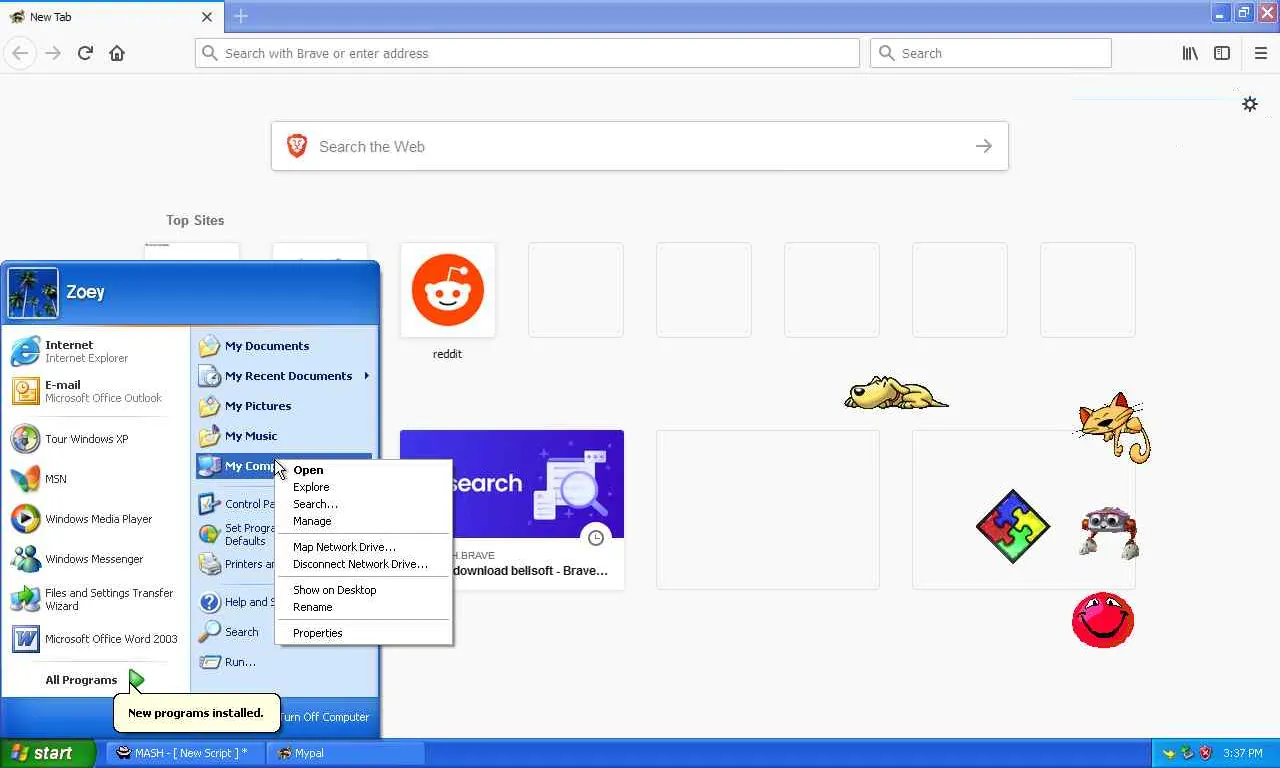The height and width of the screenshot is (768, 1280).
Task: Click the New programs installed balloon
Action: (x=196, y=713)
